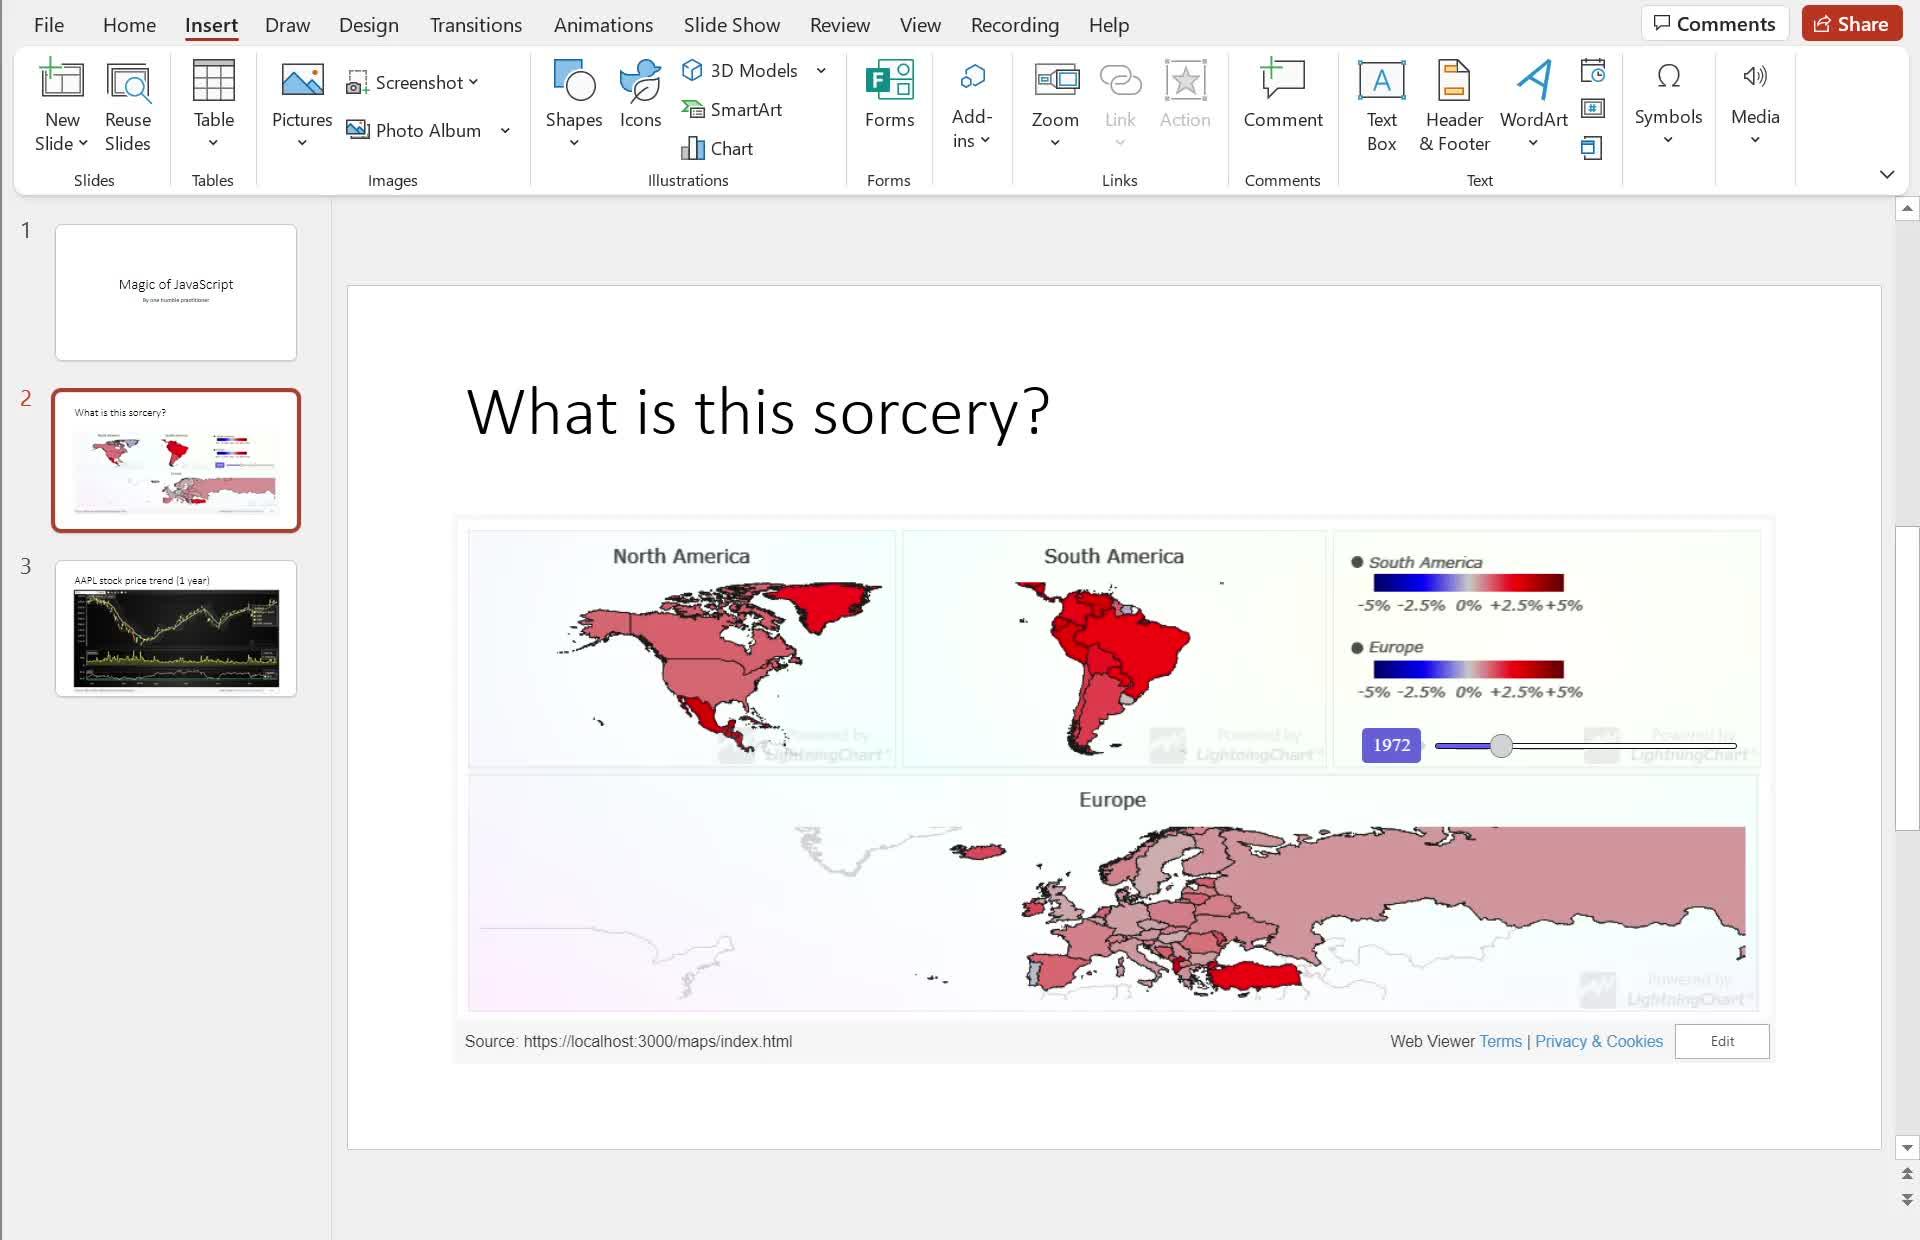Open the 3D Models dropdown arrow
1920x1240 pixels.
point(821,70)
